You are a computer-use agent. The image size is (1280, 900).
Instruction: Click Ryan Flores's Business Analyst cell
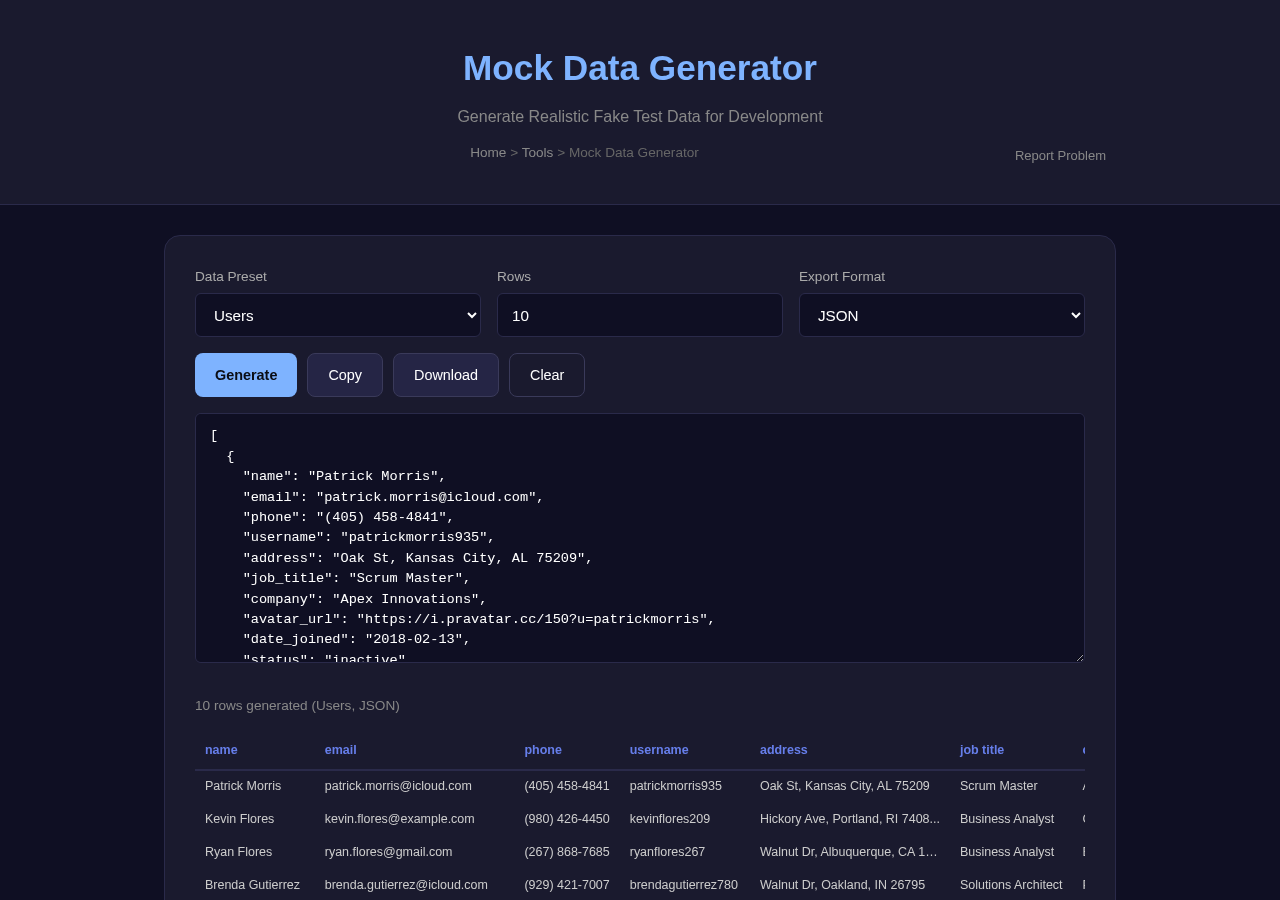[1007, 852]
